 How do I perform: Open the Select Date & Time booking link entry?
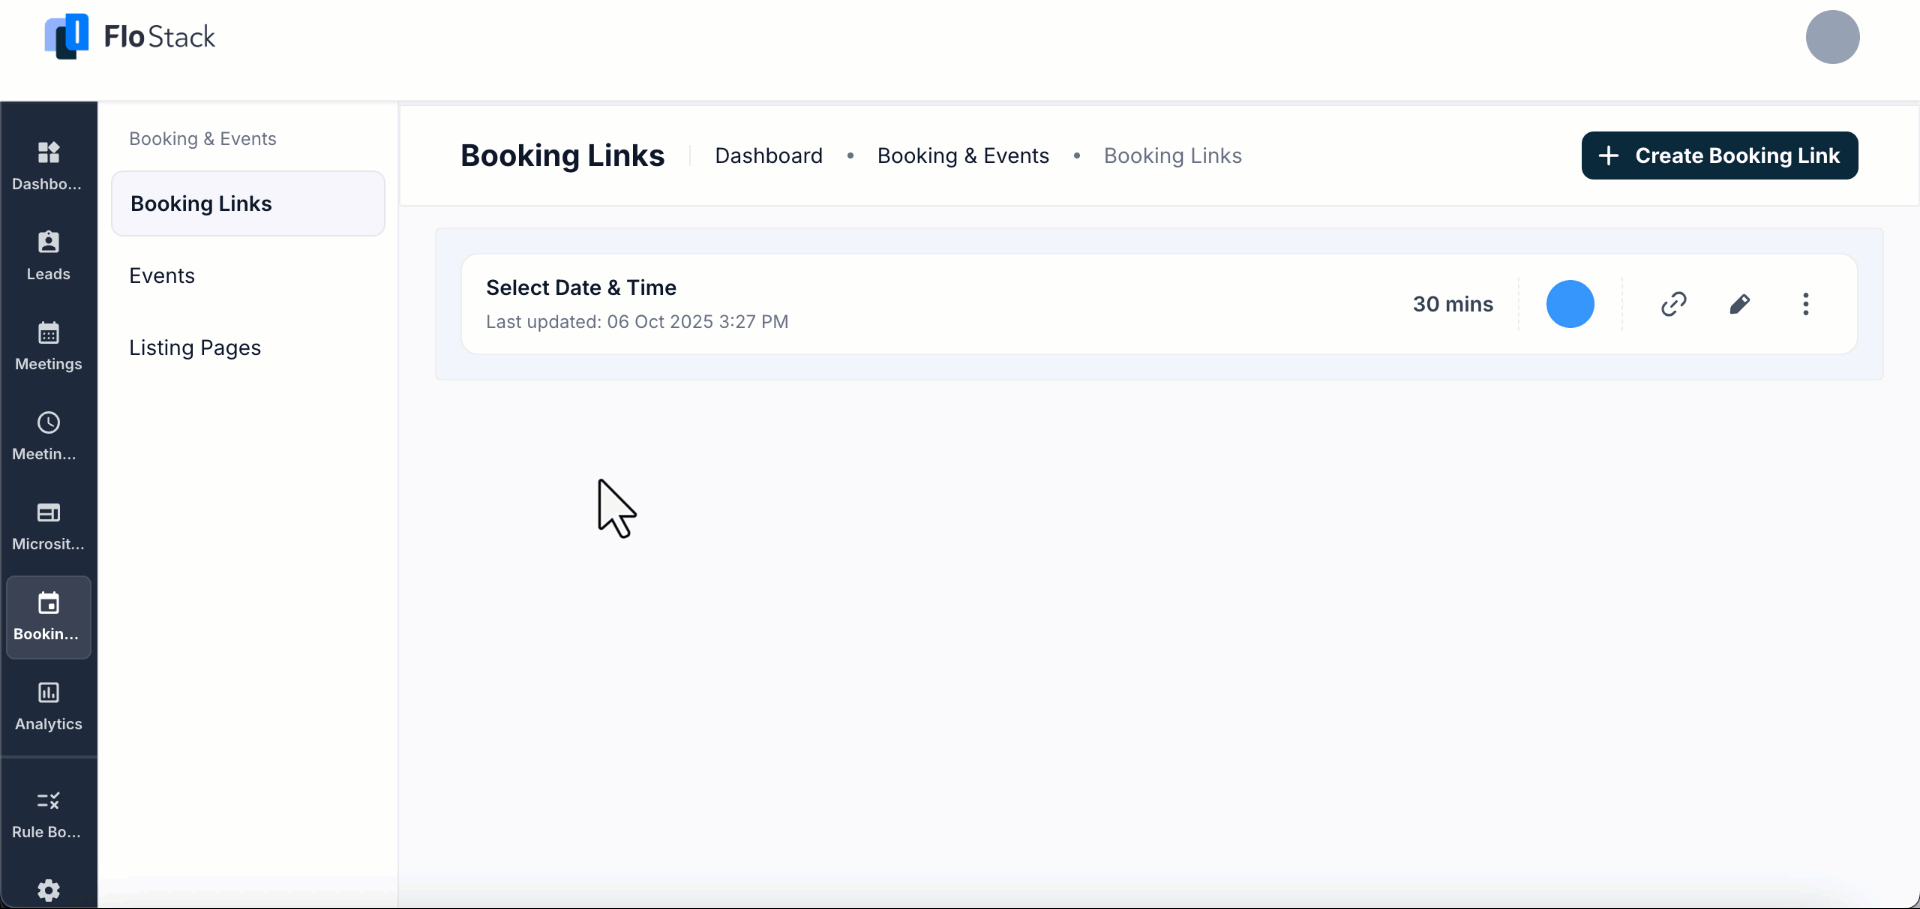[580, 287]
